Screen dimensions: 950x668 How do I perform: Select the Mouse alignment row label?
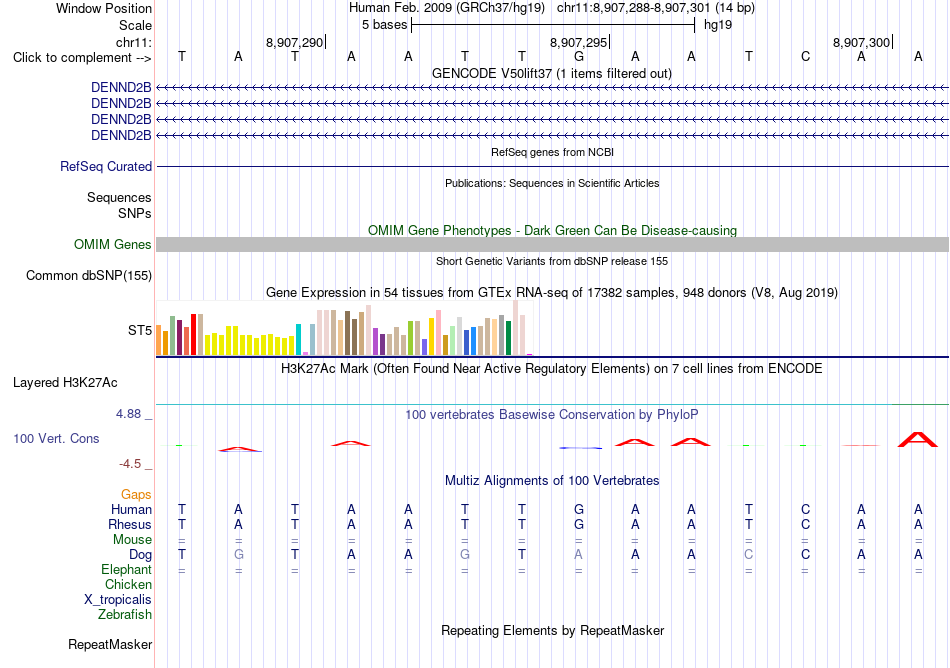(x=132, y=540)
